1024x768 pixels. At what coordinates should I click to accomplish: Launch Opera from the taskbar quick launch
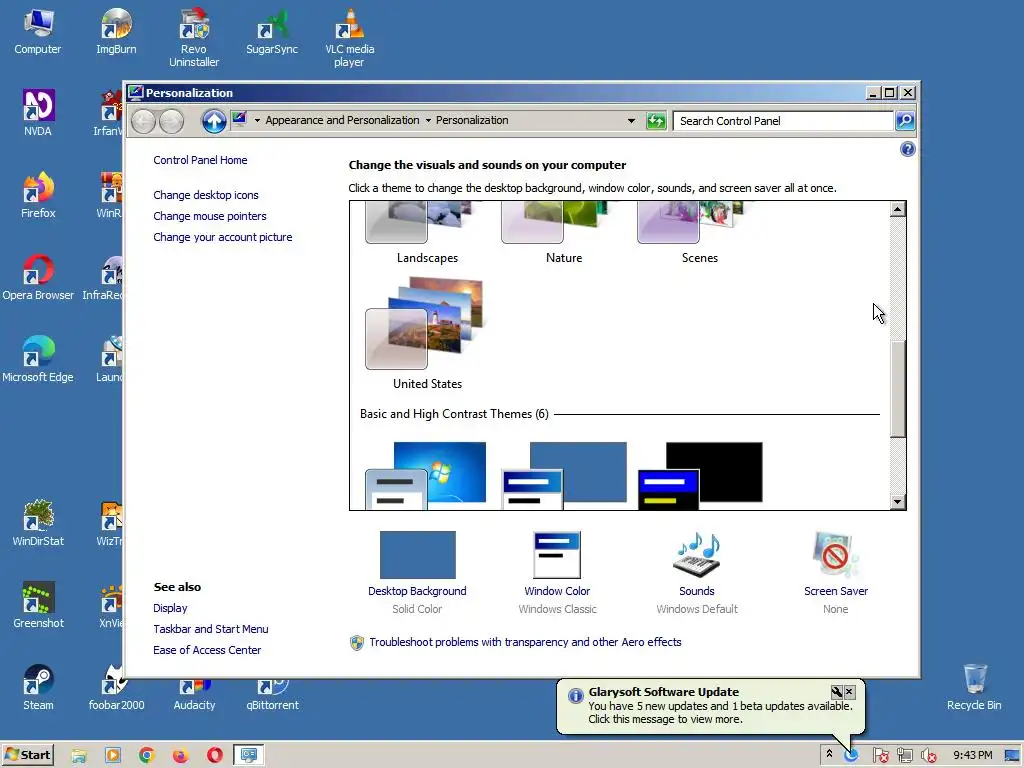click(215, 755)
